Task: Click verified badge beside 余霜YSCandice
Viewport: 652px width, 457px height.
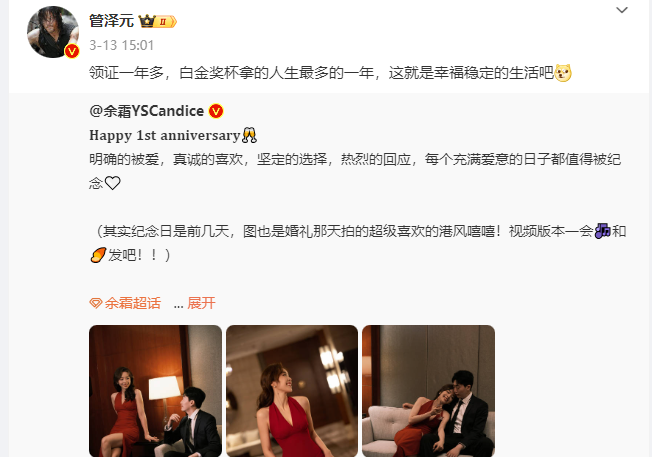Action: [x=216, y=111]
